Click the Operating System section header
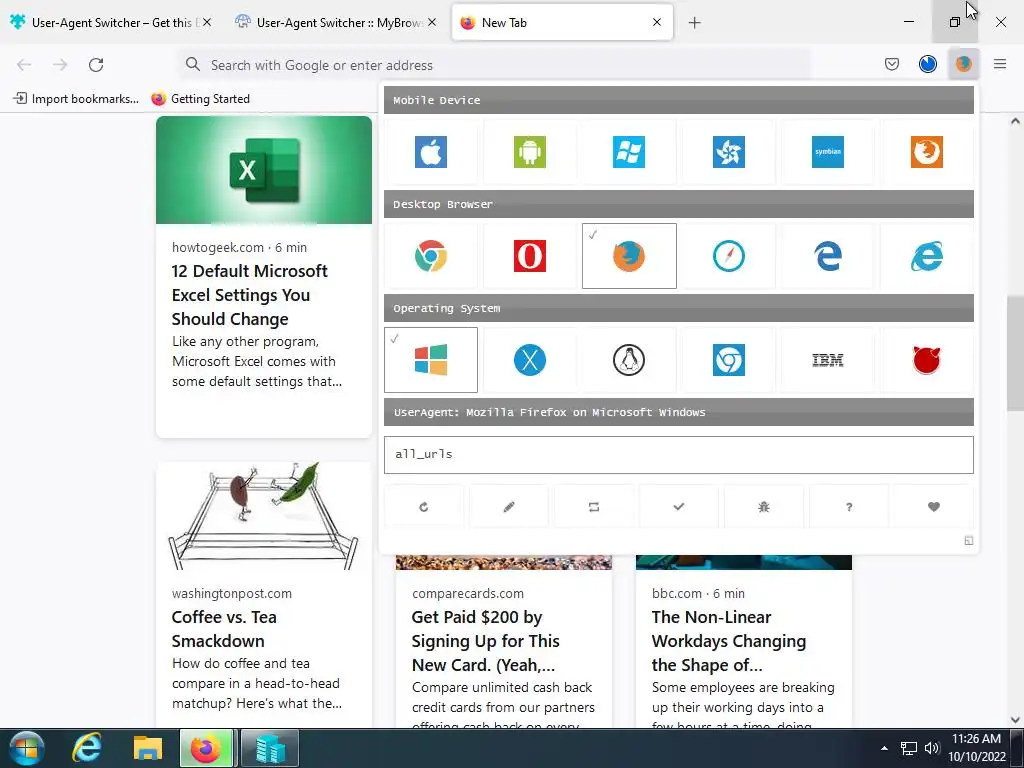 [679, 308]
